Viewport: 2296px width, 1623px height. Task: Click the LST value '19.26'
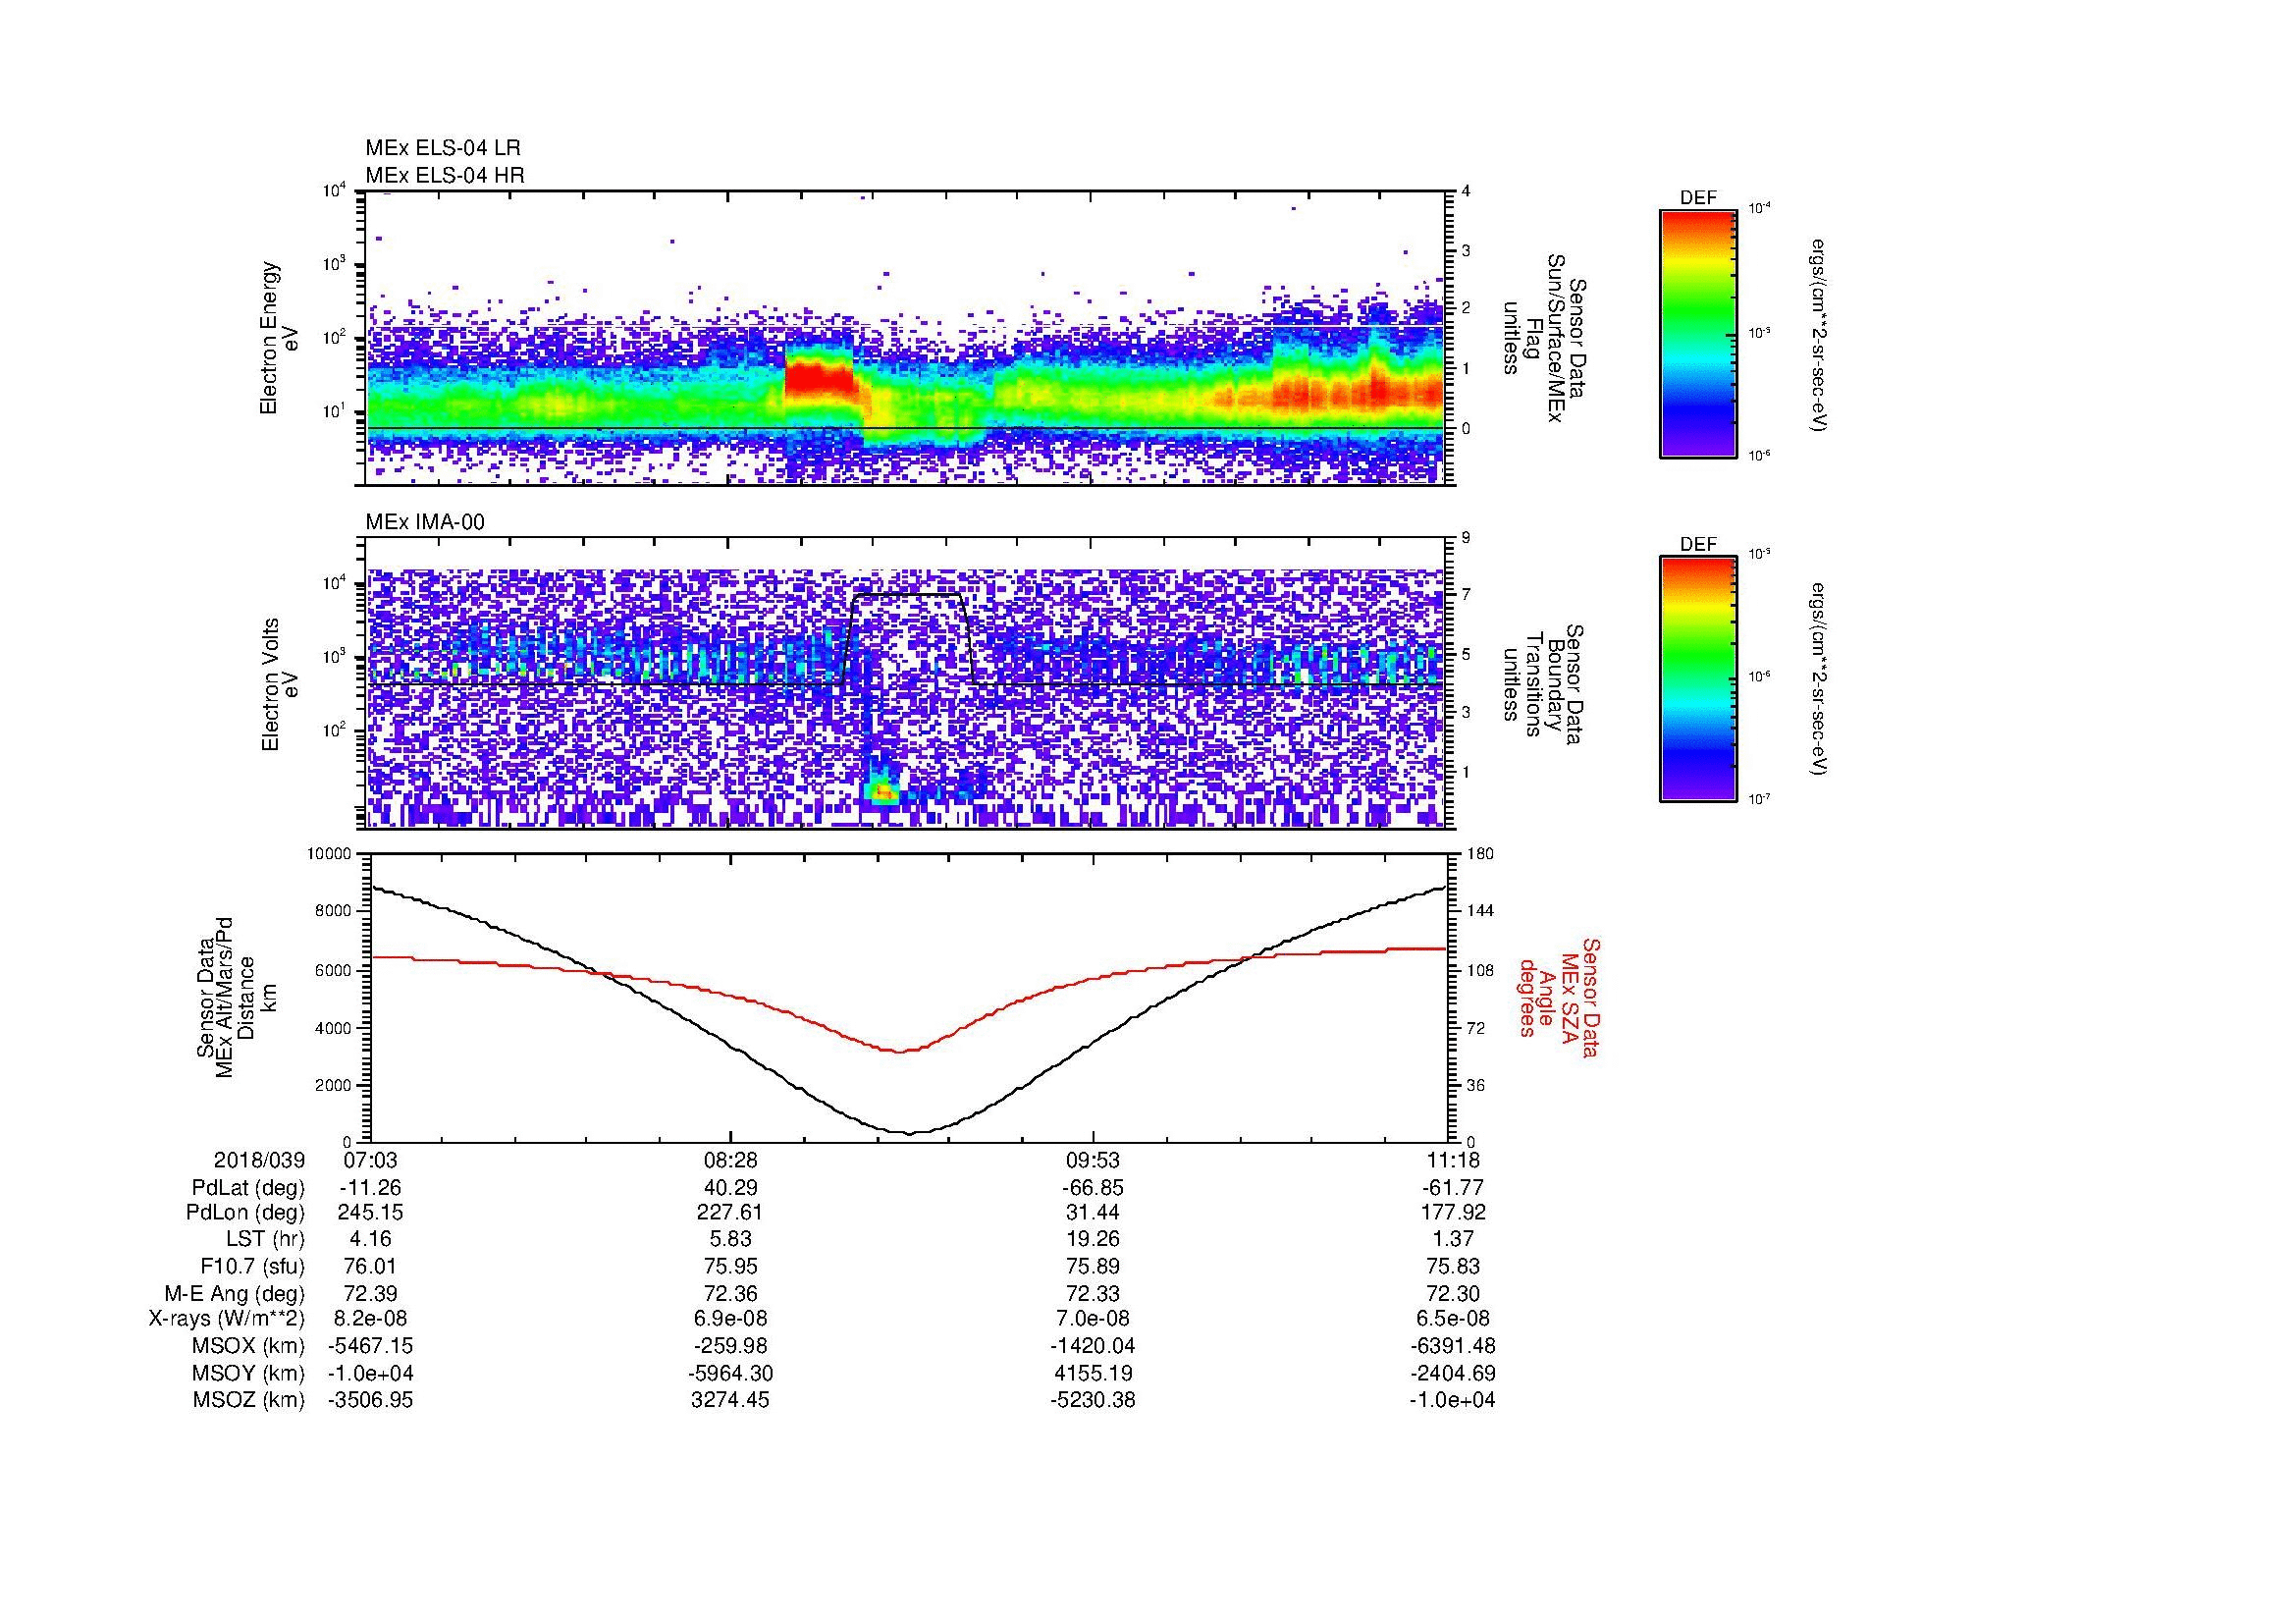click(x=1093, y=1240)
